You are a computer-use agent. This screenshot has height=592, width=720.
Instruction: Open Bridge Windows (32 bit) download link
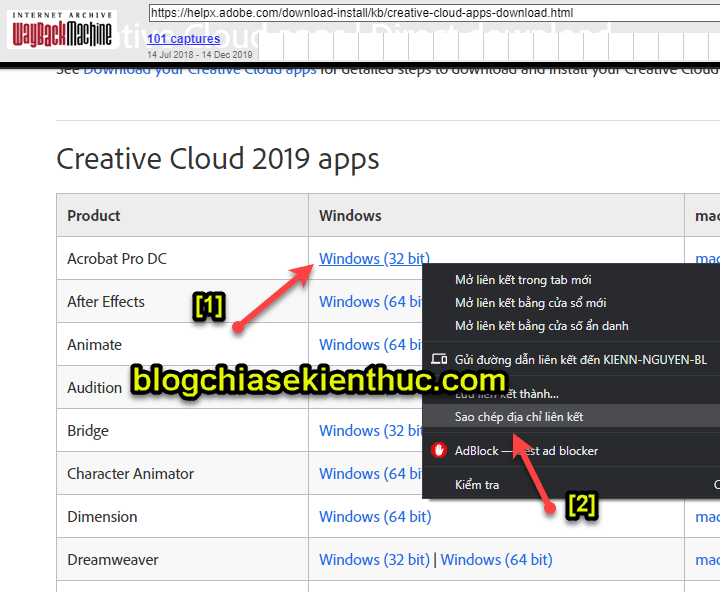coord(371,431)
